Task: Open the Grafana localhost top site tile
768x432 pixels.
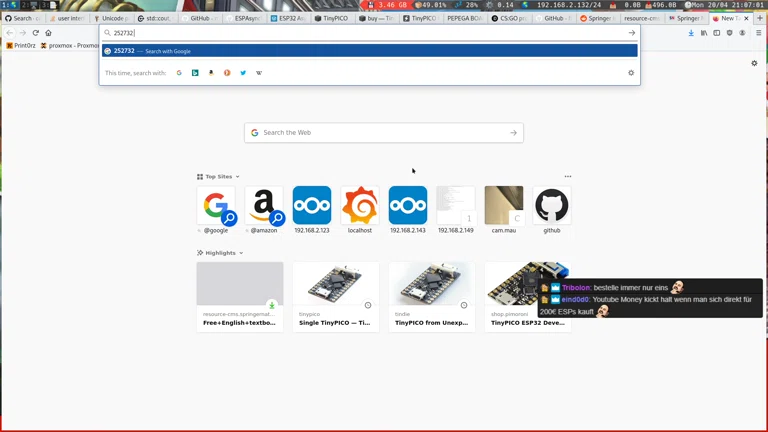Action: click(359, 206)
